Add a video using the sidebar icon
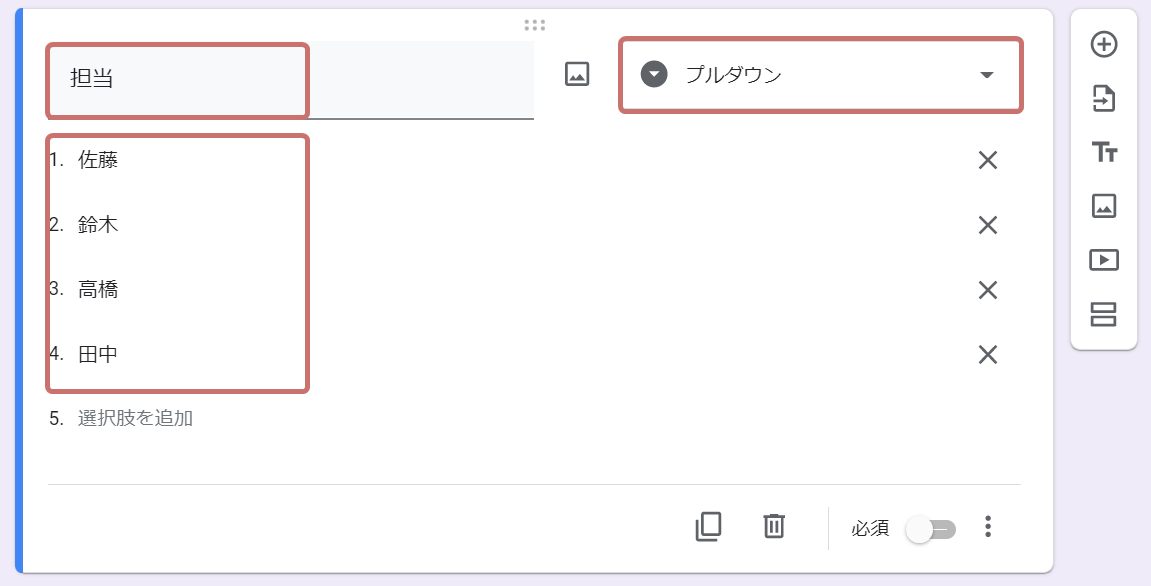Screen dimensions: 1151x586 point(1103,260)
